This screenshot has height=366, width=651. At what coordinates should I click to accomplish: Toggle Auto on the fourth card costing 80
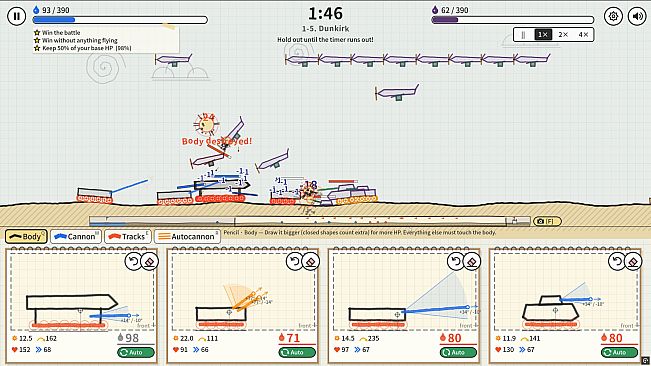pos(619,353)
